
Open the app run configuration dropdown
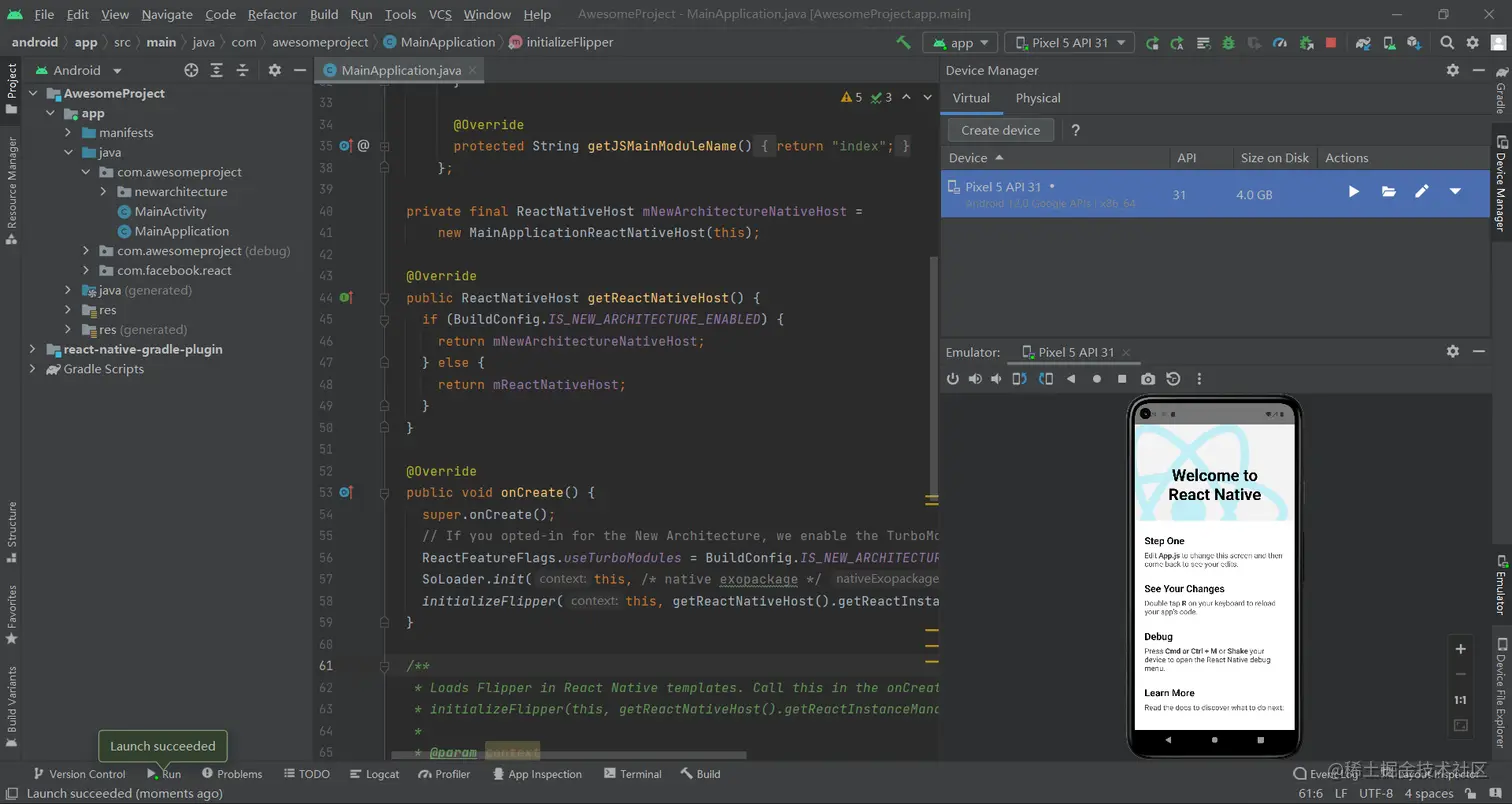click(961, 43)
